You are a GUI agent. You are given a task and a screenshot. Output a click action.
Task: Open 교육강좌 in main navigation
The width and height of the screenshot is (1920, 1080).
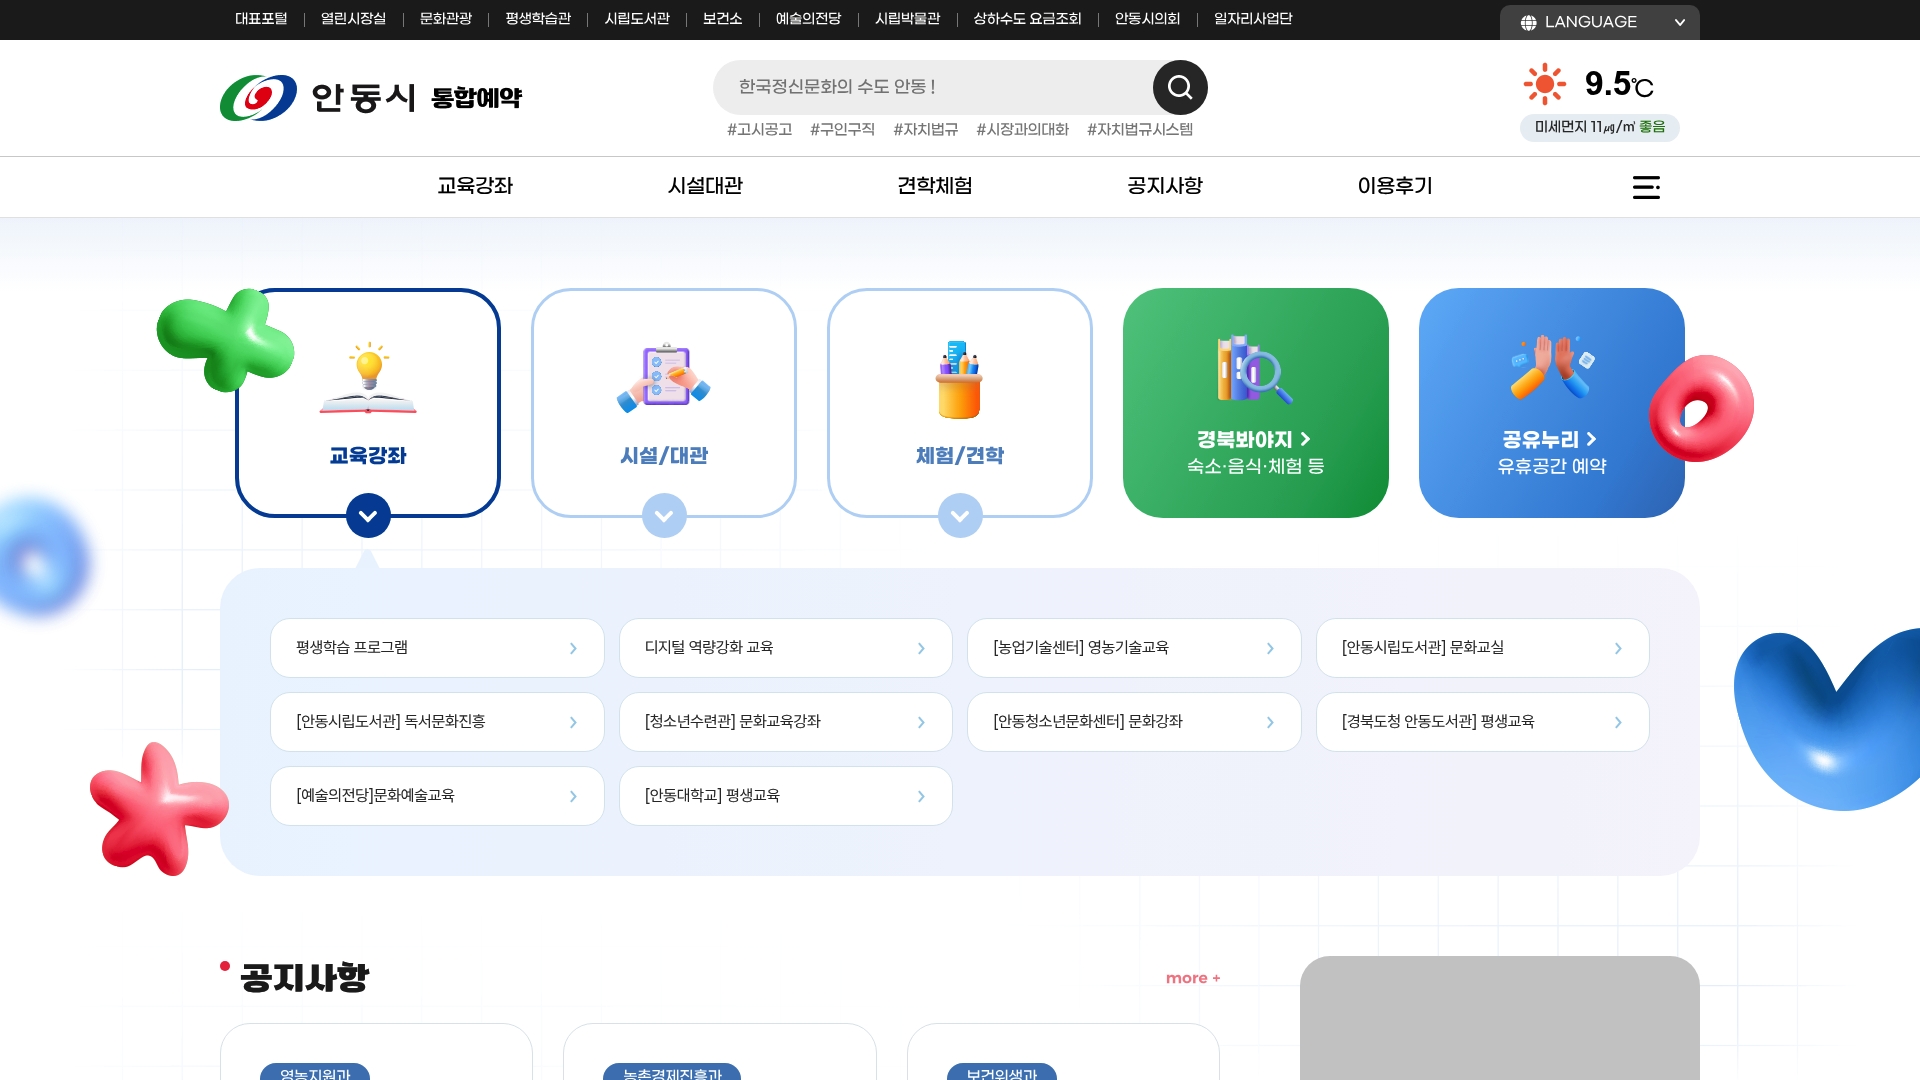pos(475,186)
